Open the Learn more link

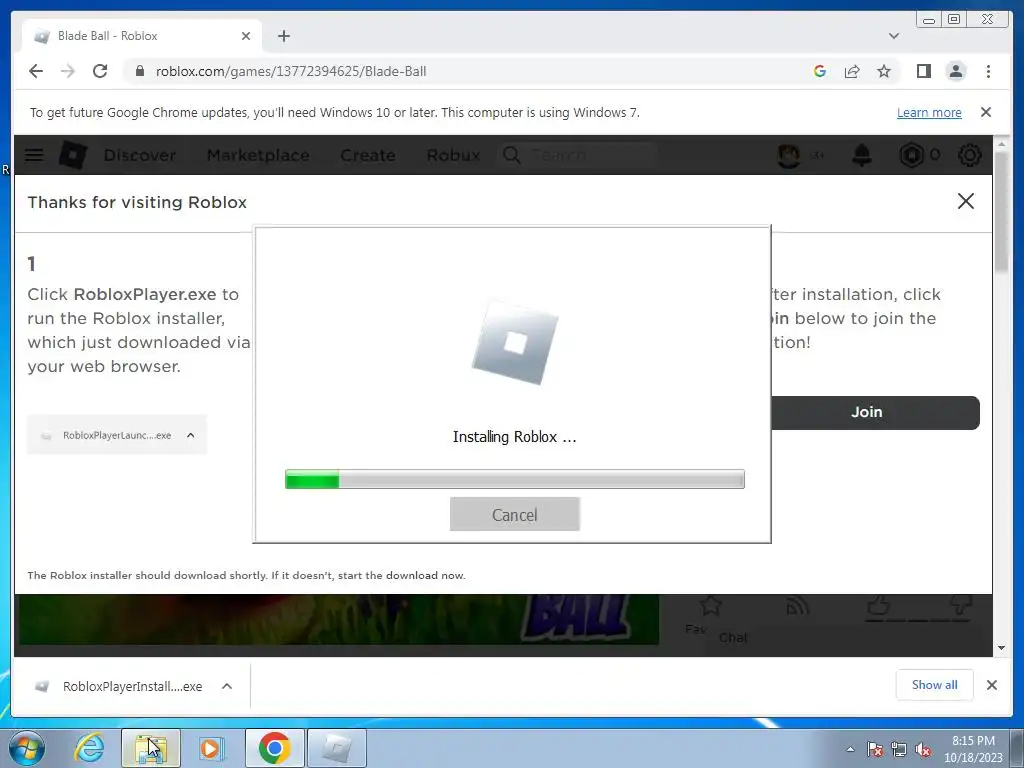coord(929,112)
